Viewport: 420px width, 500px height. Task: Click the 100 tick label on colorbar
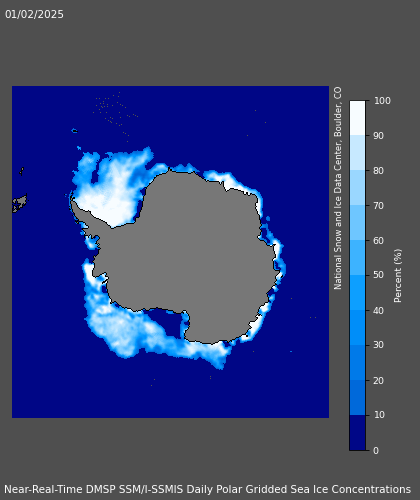pos(382,101)
